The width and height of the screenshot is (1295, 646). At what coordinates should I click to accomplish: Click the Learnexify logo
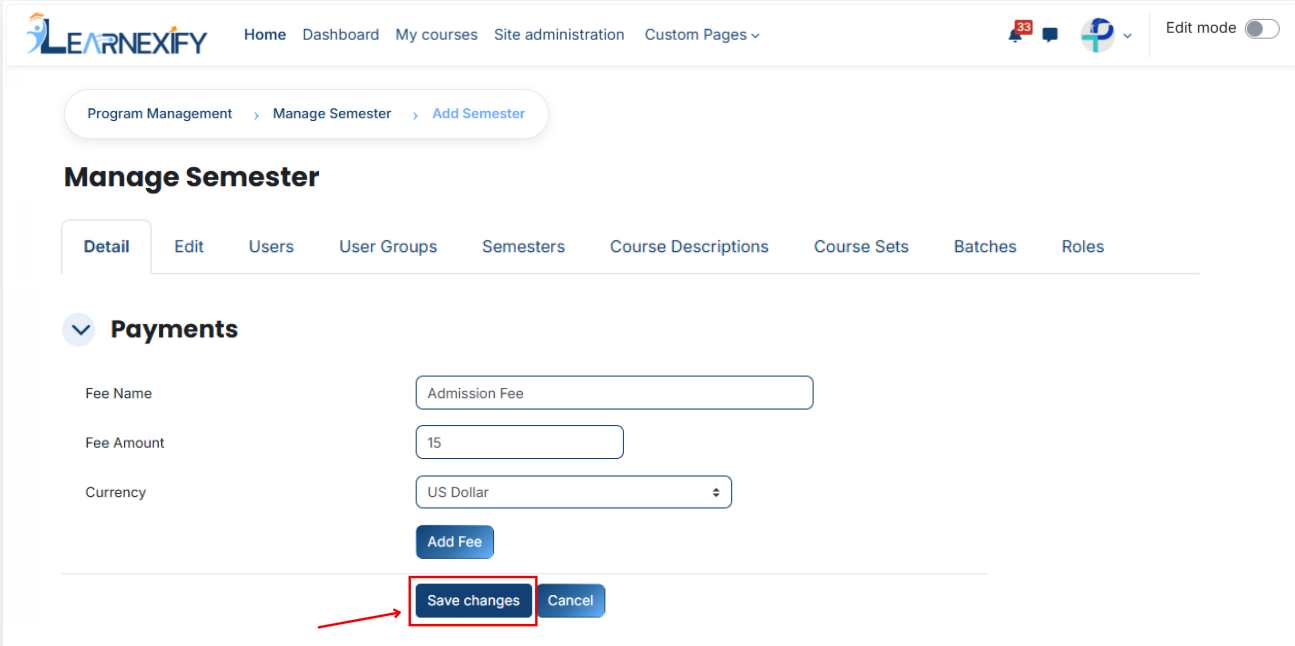tap(117, 35)
